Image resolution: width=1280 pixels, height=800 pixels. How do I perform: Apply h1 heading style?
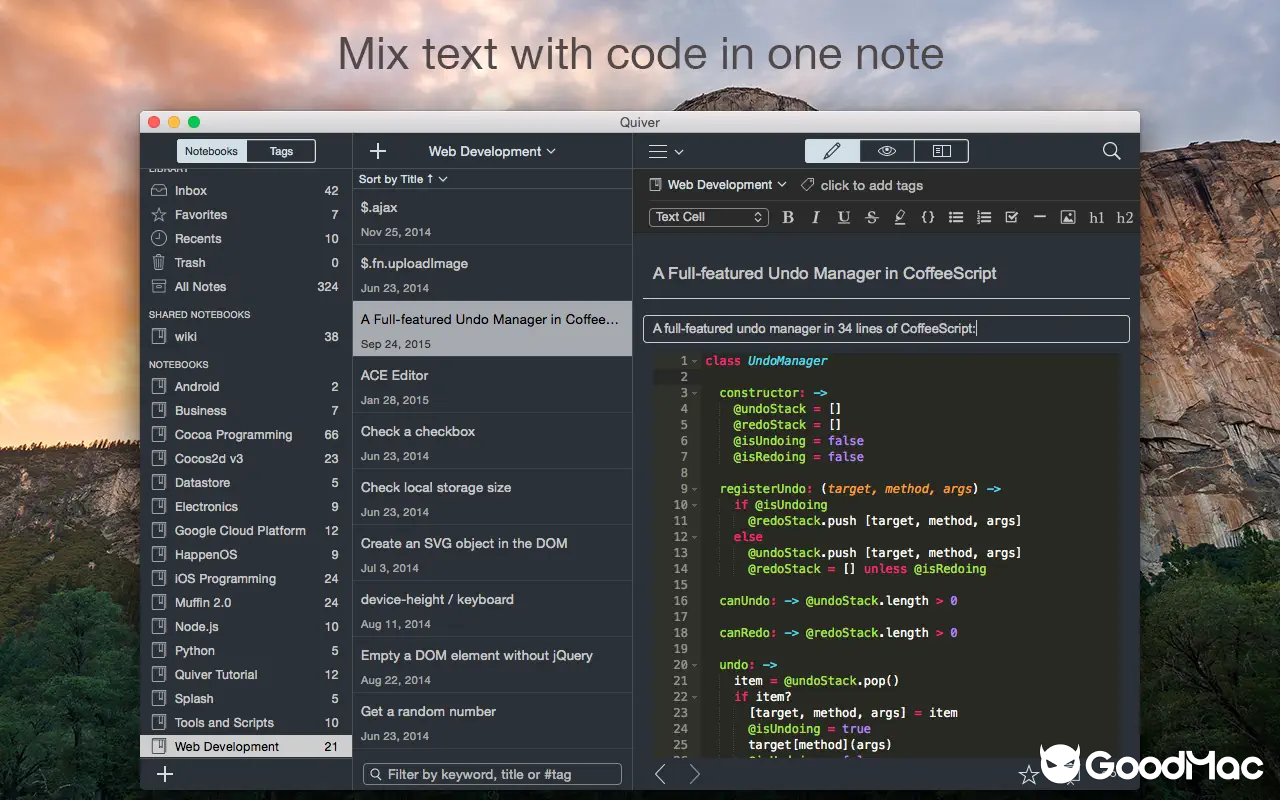point(1097,217)
